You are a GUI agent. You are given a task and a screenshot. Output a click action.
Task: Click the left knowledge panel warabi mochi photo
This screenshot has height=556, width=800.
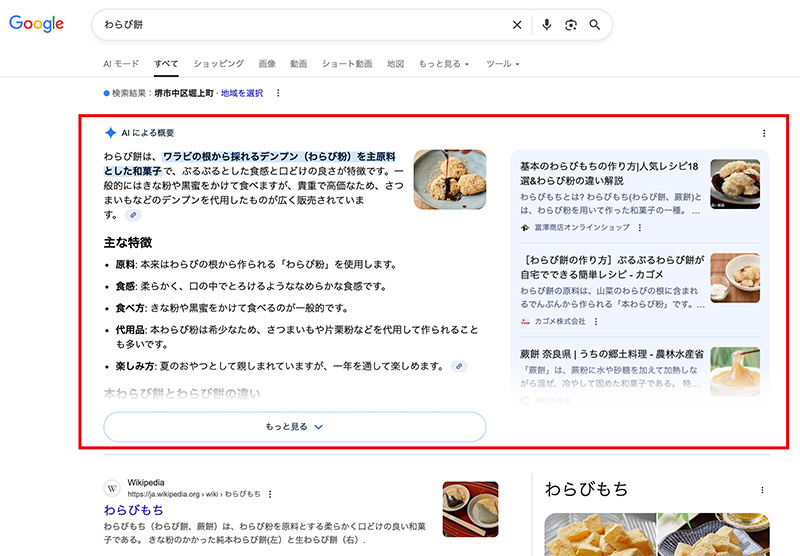600,534
